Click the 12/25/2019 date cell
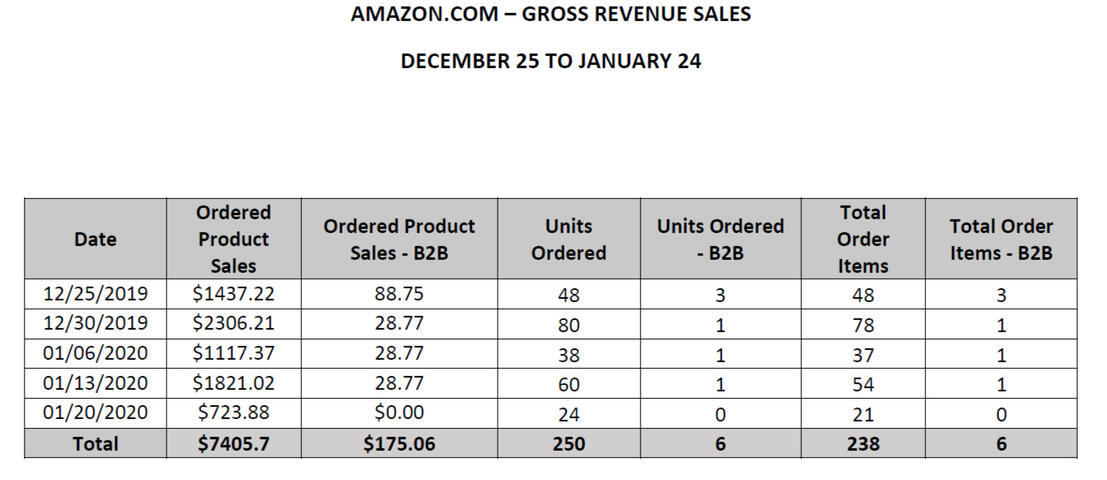Screen dimensions: 1107x480 pyautogui.click(x=95, y=294)
